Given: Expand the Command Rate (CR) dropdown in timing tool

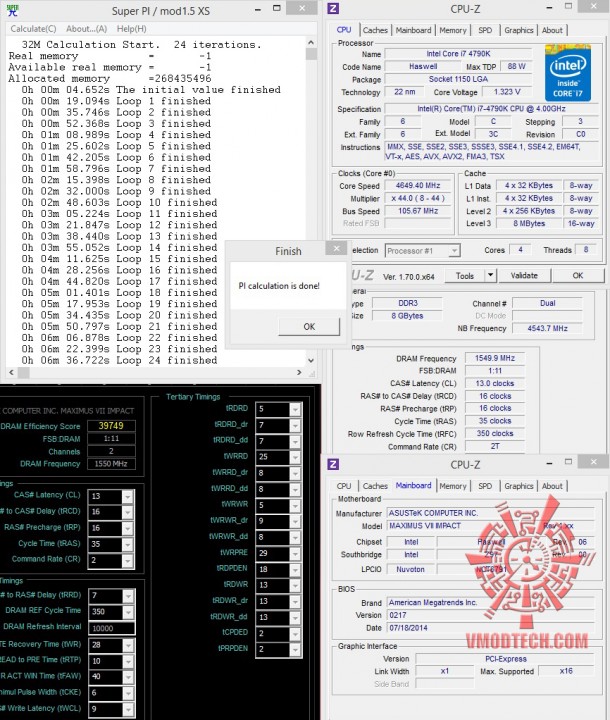Looking at the screenshot, I should coord(128,560).
